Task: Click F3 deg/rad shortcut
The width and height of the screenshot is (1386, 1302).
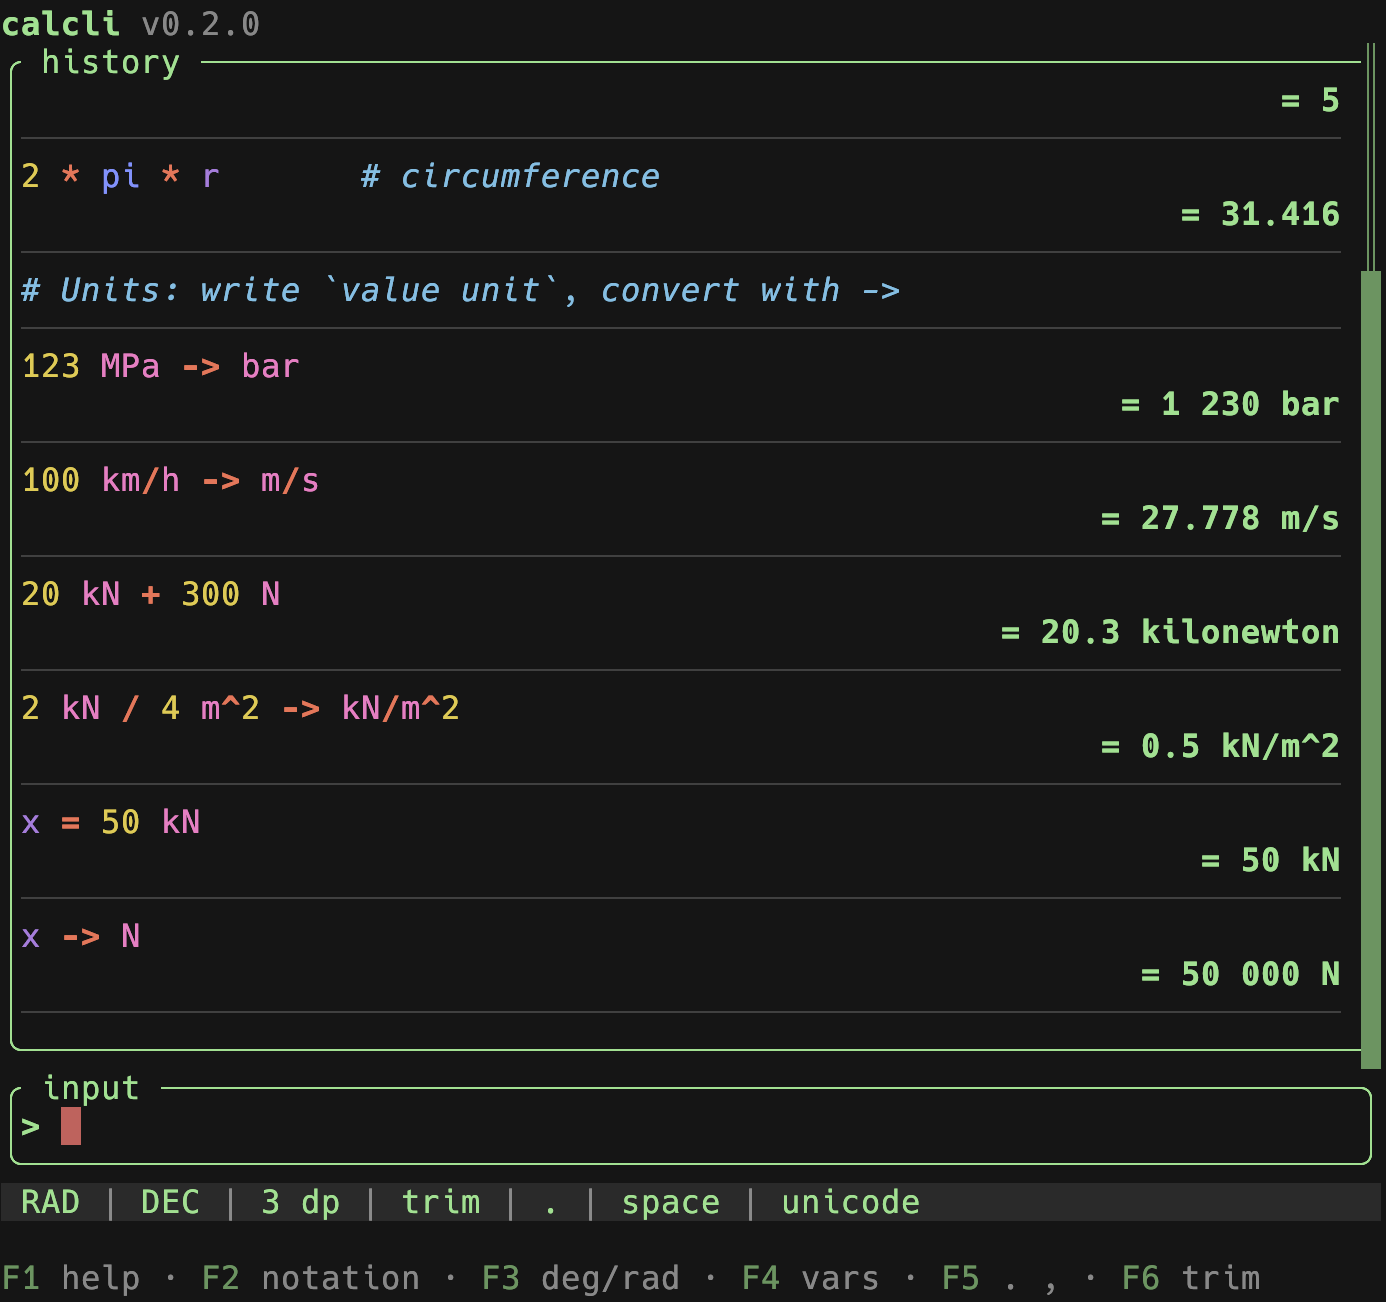Action: tap(581, 1278)
